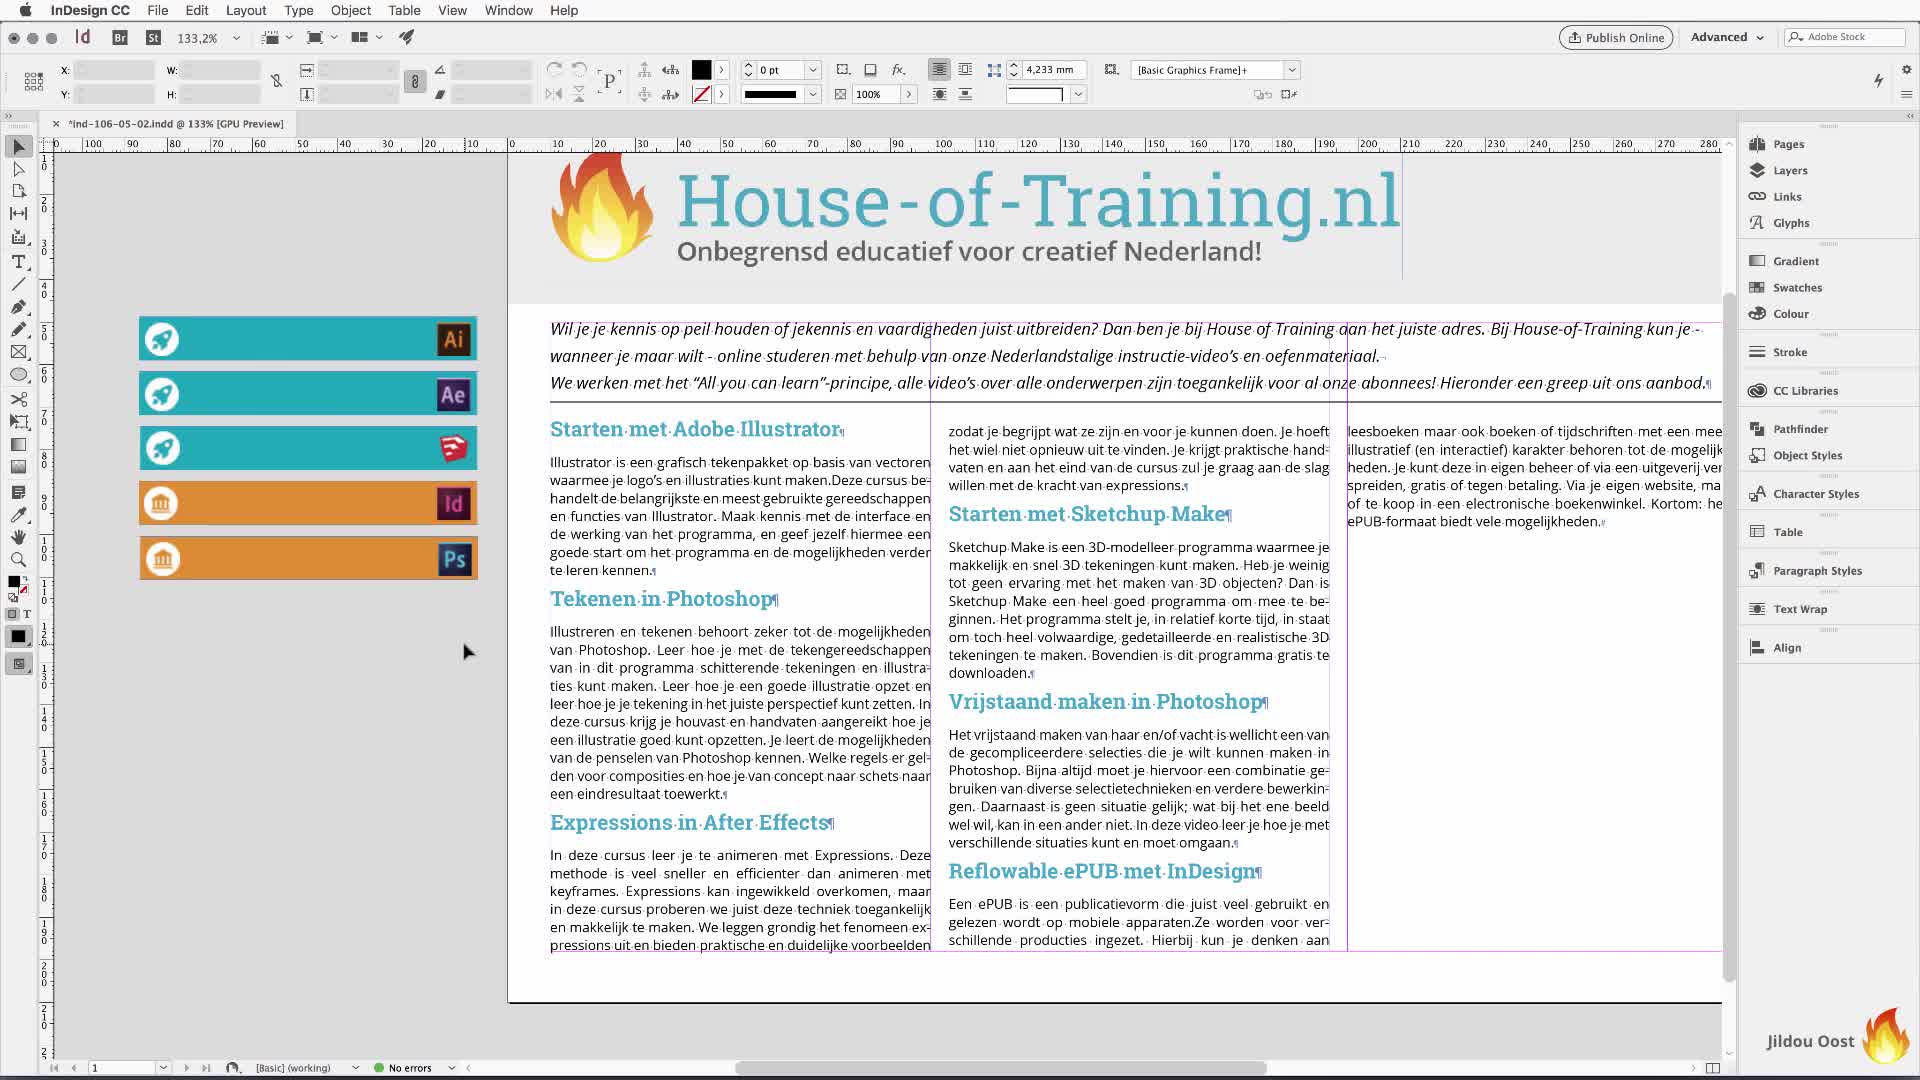Select the Eyedropper tool
1920x1080 pixels.
tap(18, 515)
